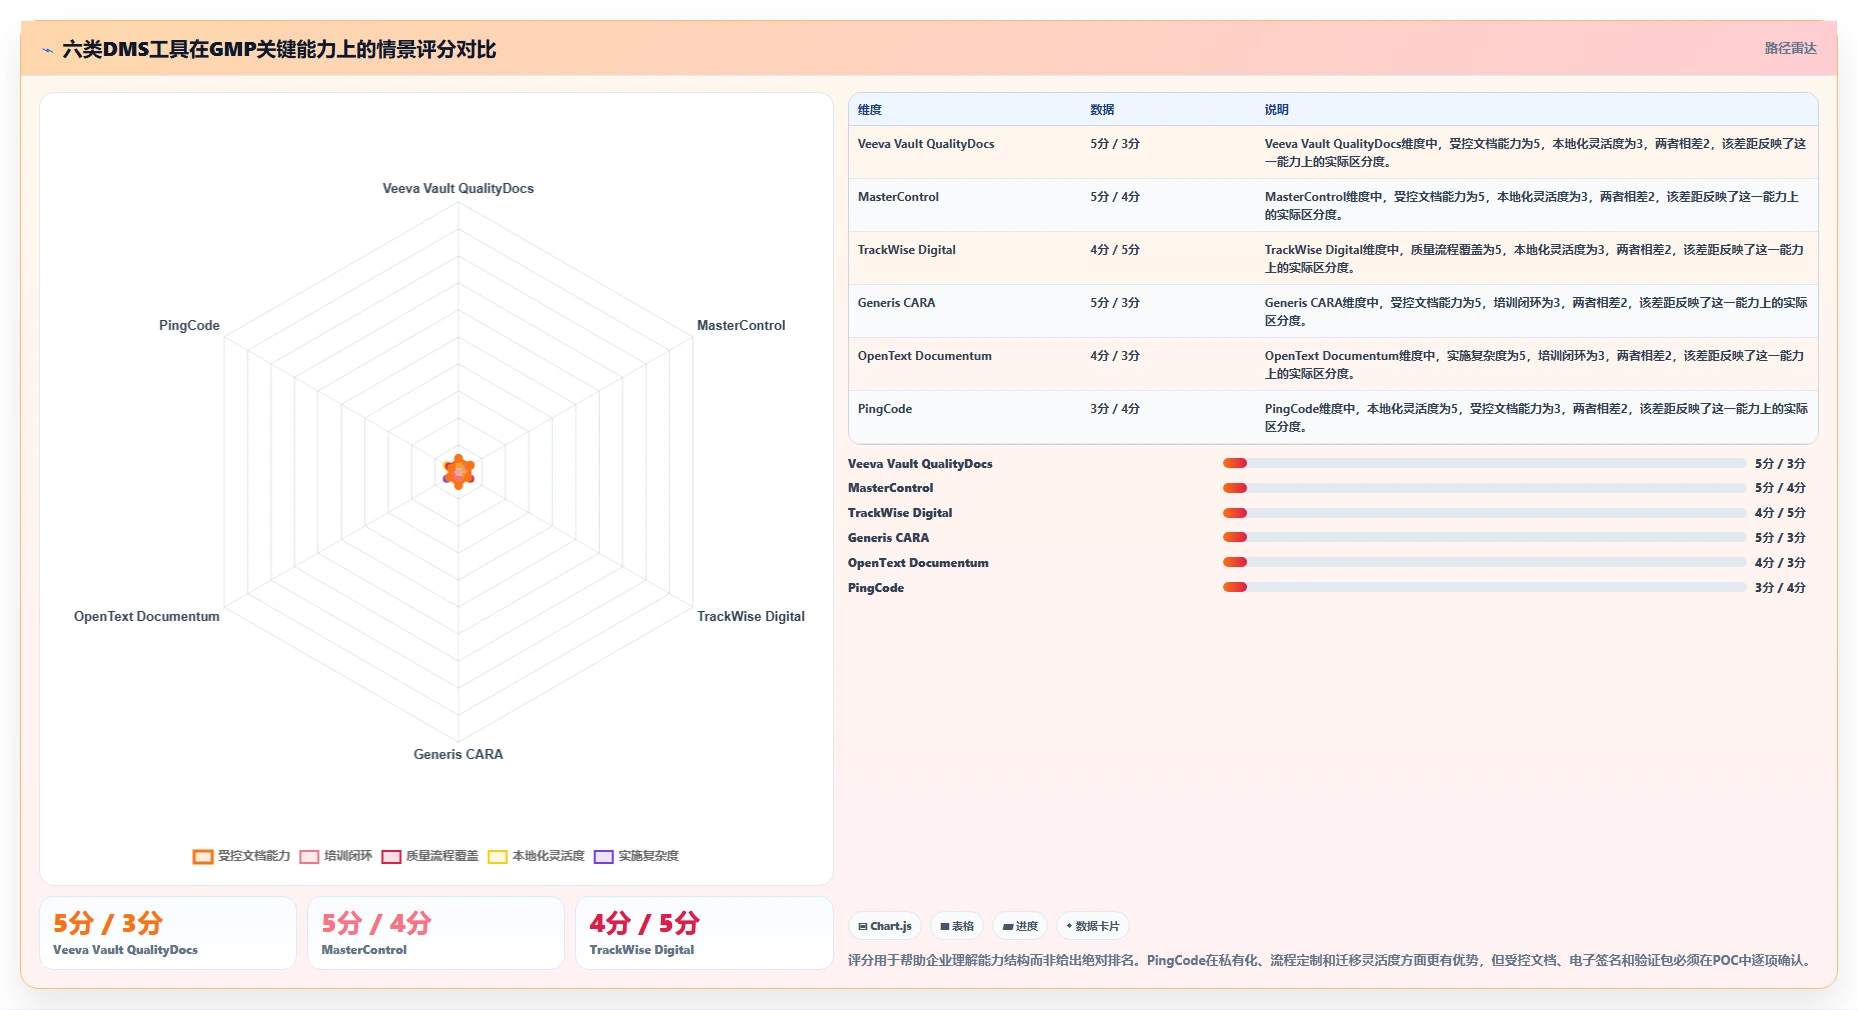Click the Chart.js tag chip
This screenshot has width=1858, height=1010.
point(885,926)
